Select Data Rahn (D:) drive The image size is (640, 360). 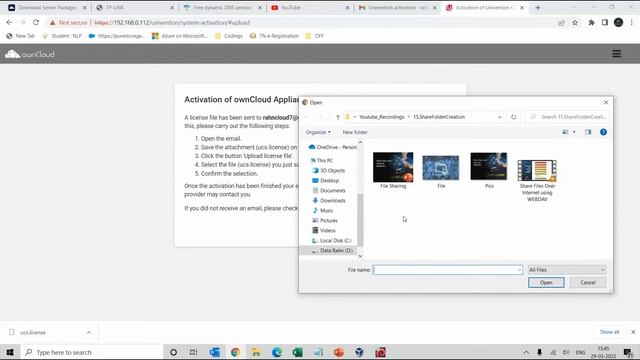tap(336, 251)
